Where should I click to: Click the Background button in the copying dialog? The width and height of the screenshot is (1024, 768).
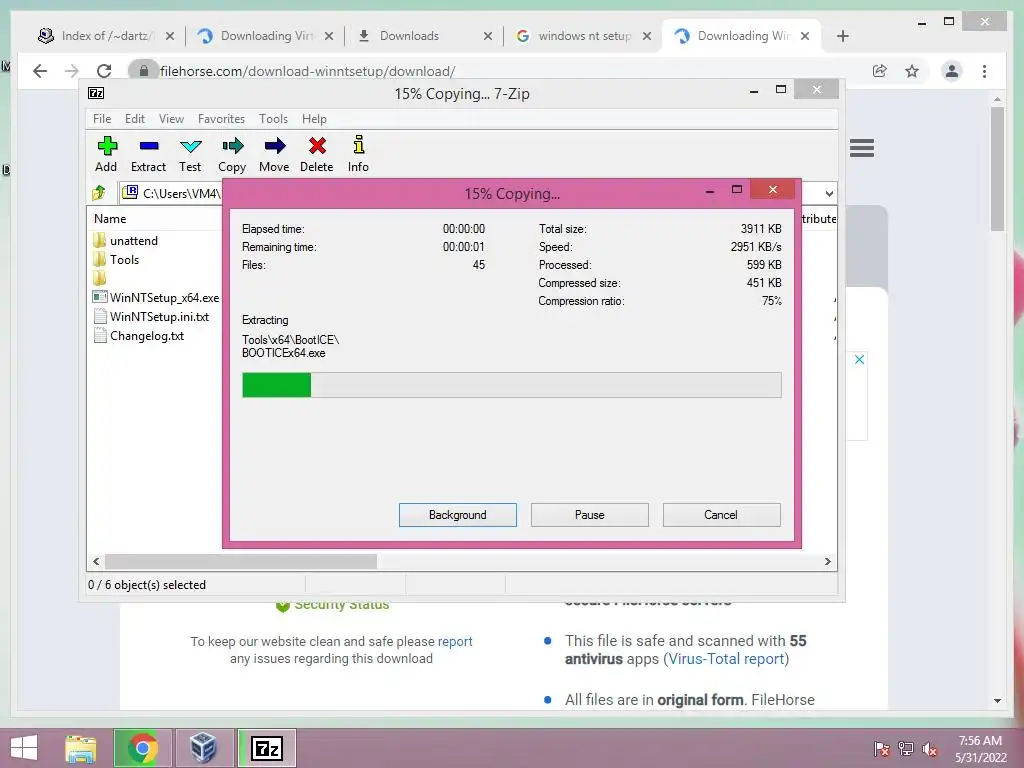click(458, 515)
